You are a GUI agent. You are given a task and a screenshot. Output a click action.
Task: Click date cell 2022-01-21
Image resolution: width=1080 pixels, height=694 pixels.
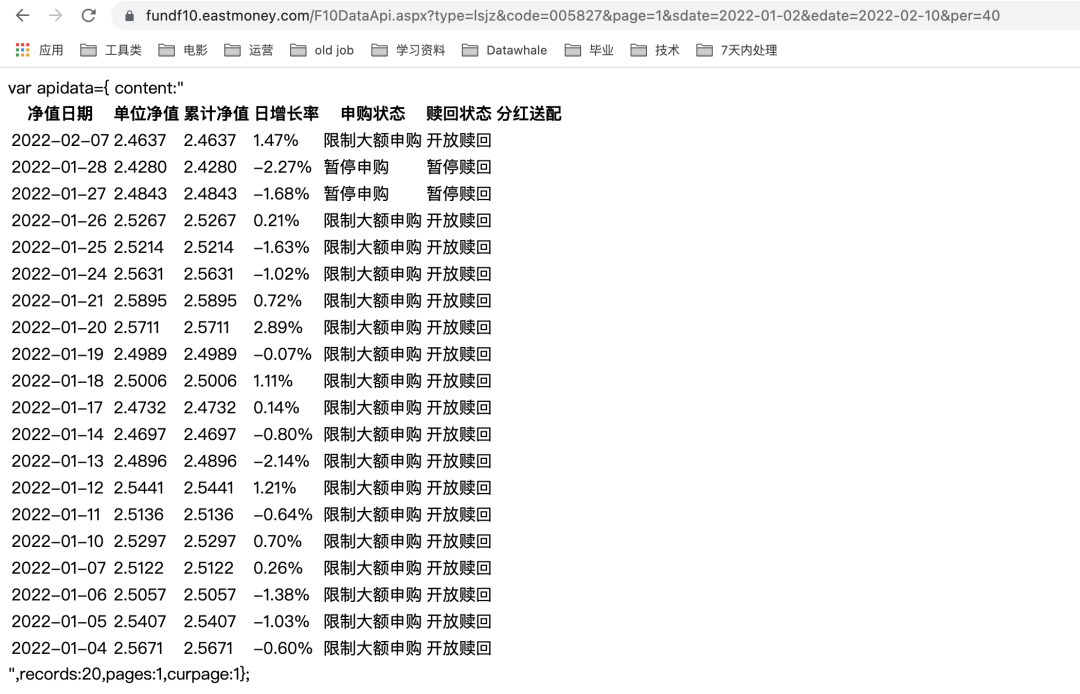[58, 301]
